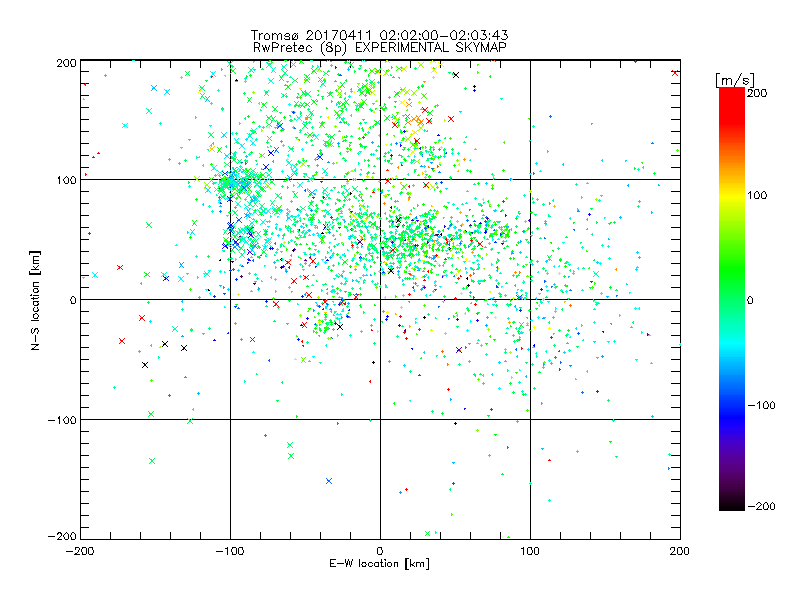Click the x-axis tick label "-200"
Viewport: 800px width, 600px height.
pos(80,551)
